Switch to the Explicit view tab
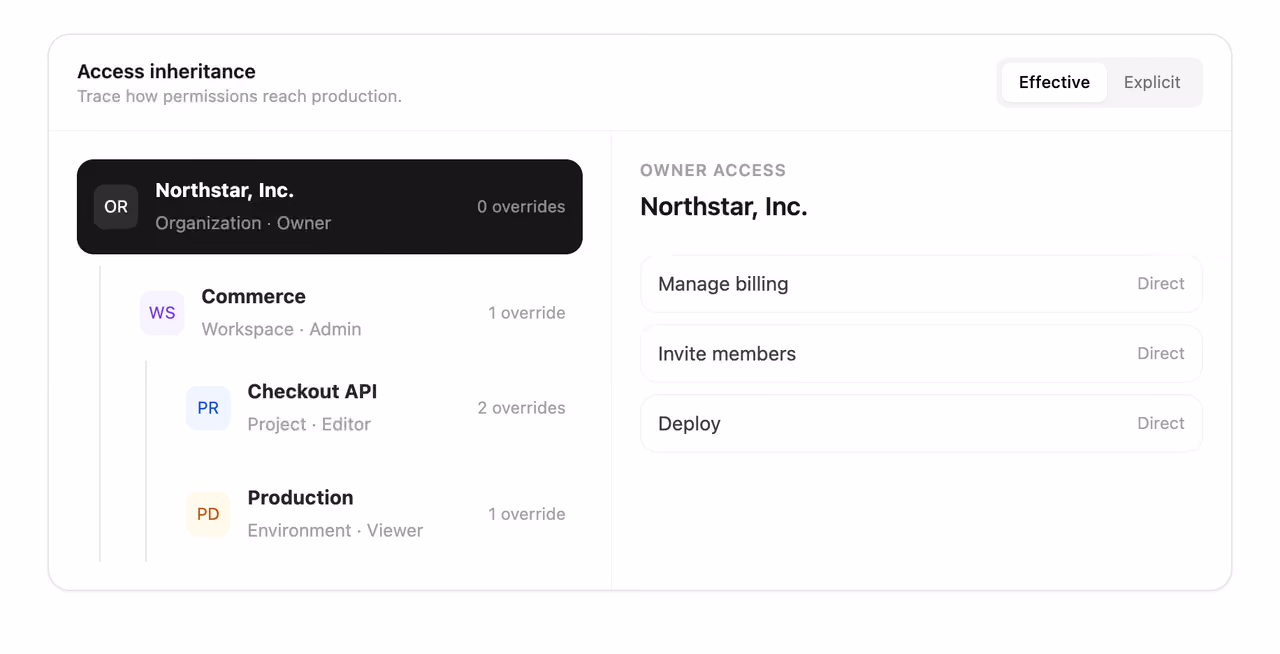 pos(1152,82)
